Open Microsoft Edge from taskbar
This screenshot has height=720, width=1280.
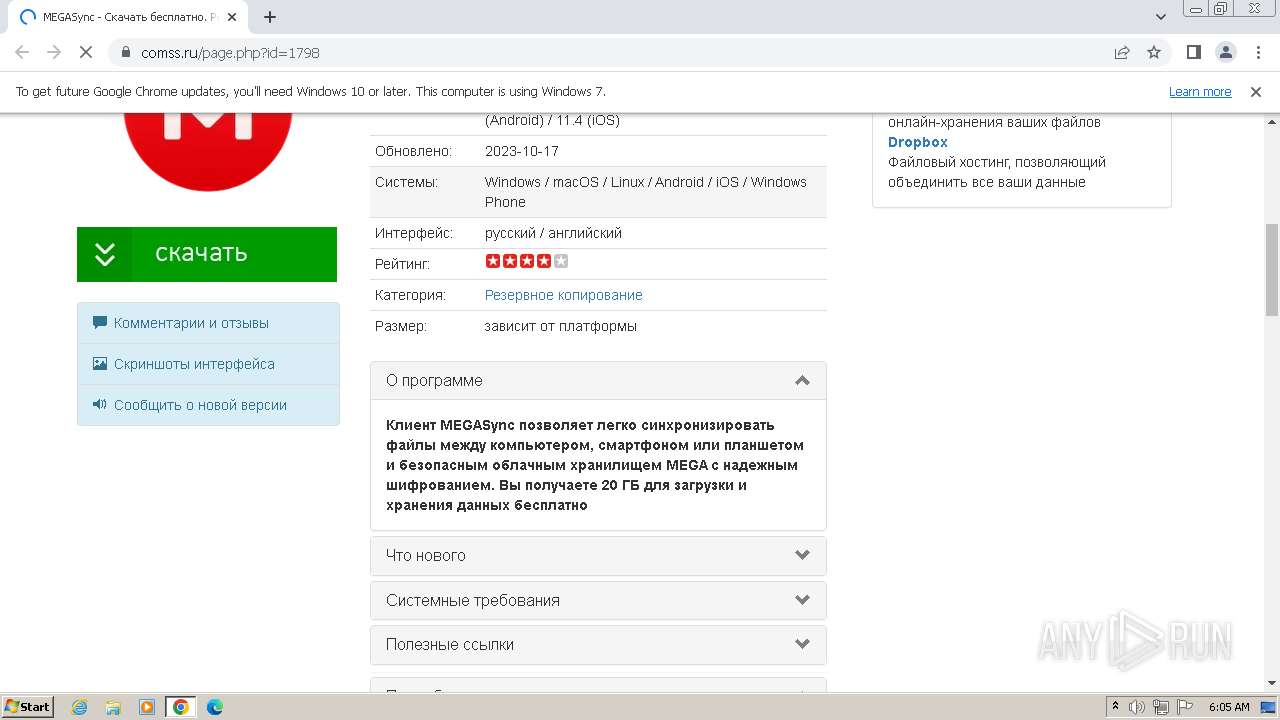(215, 707)
